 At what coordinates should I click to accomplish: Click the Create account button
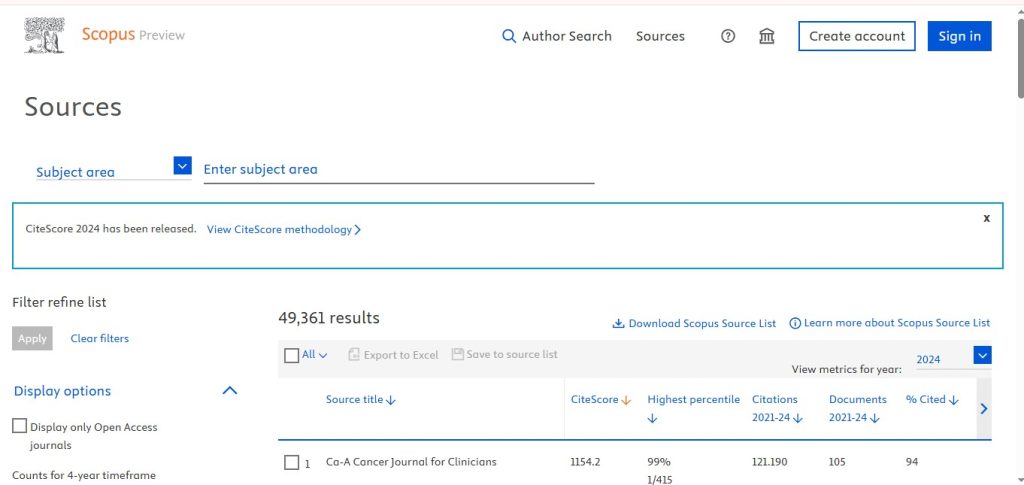[x=856, y=36]
